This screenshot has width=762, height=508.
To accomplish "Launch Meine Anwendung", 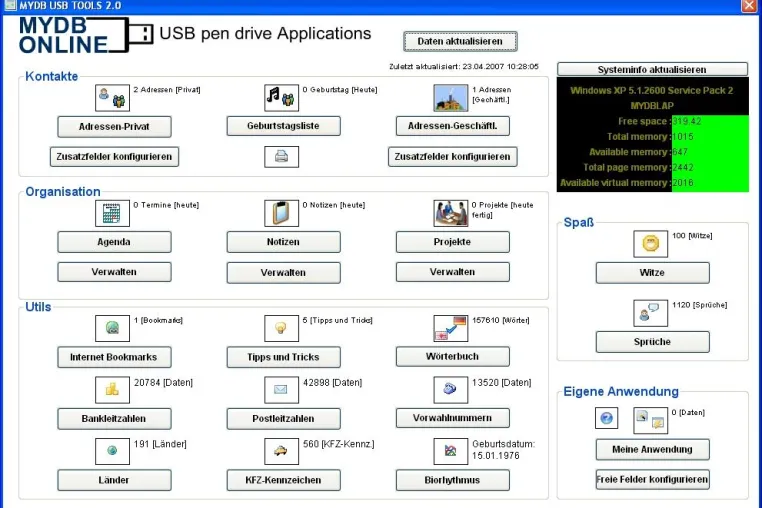I will pyautogui.click(x=653, y=449).
